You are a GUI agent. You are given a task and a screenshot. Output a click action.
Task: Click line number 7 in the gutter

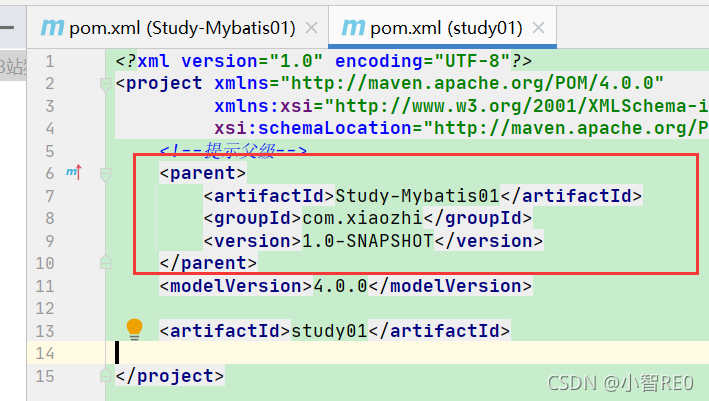point(50,196)
